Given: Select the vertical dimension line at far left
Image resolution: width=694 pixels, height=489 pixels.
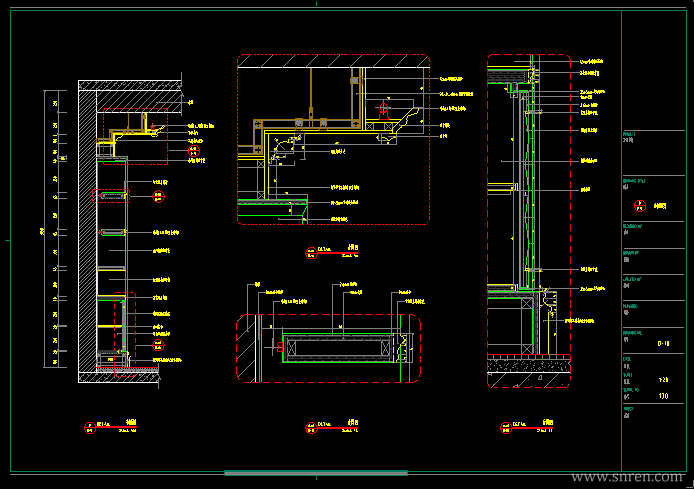Looking at the screenshot, I should pyautogui.click(x=44, y=229).
